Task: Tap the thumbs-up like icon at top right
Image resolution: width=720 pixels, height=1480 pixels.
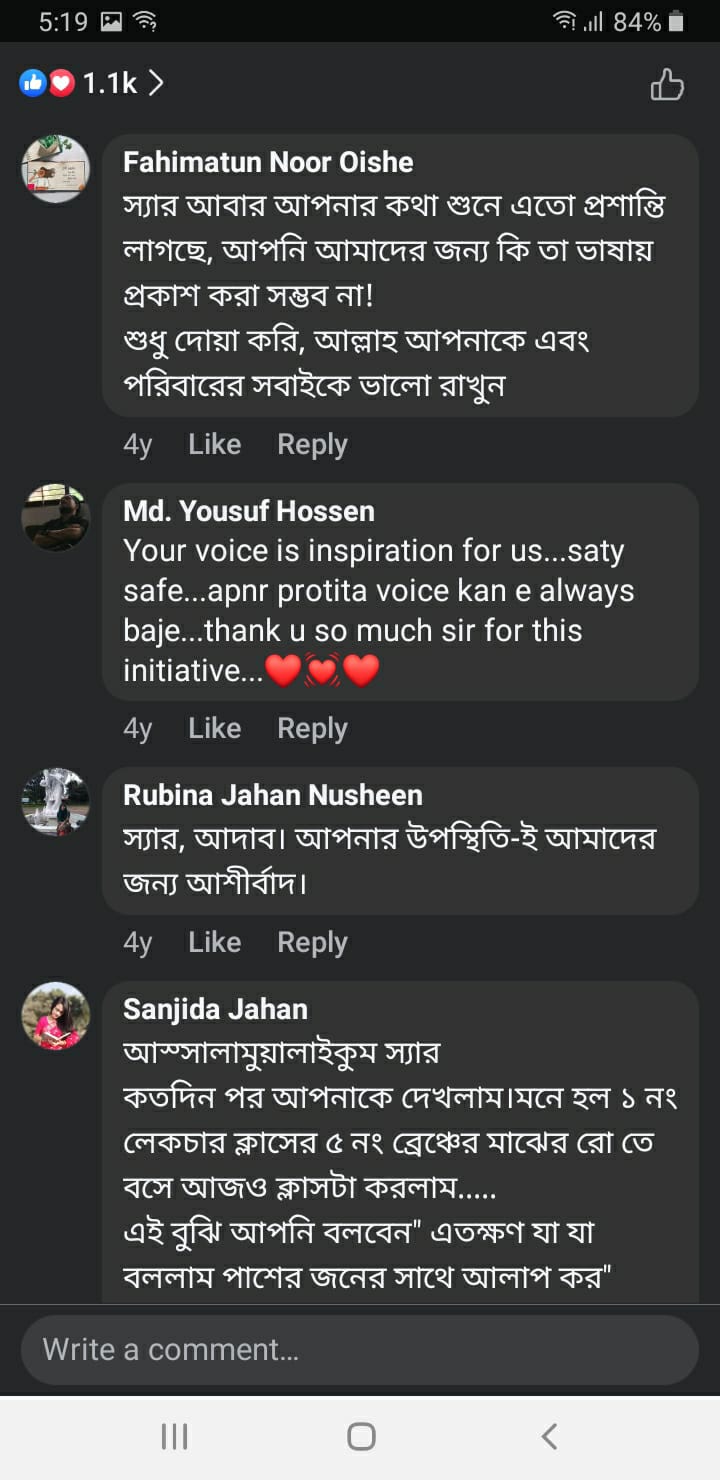Action: tap(667, 84)
